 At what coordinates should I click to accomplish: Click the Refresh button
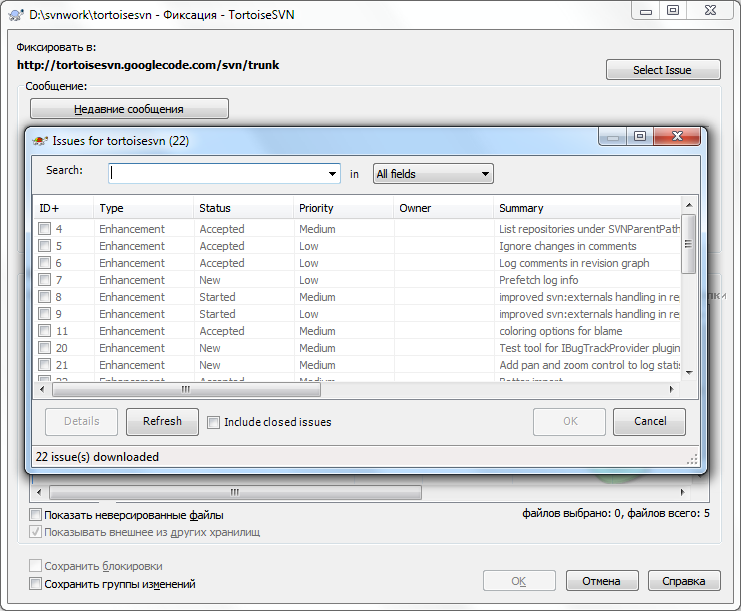(162, 422)
